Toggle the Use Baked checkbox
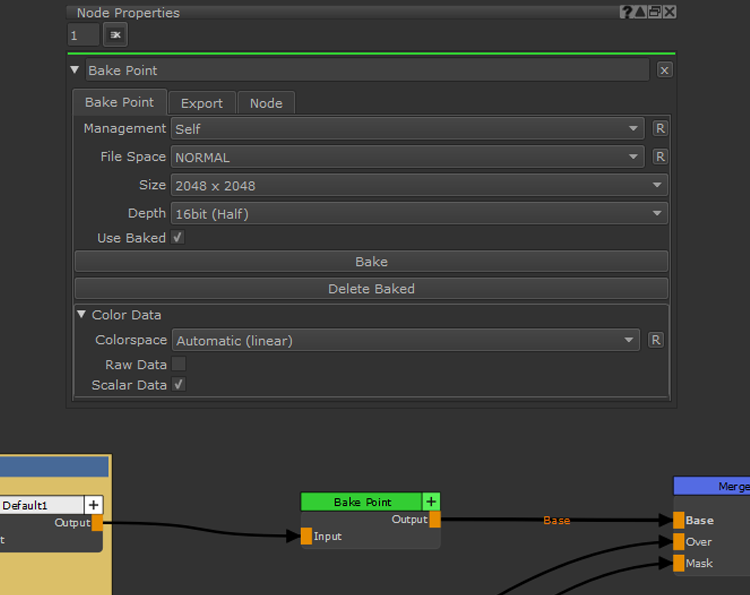The width and height of the screenshot is (750, 595). click(178, 238)
